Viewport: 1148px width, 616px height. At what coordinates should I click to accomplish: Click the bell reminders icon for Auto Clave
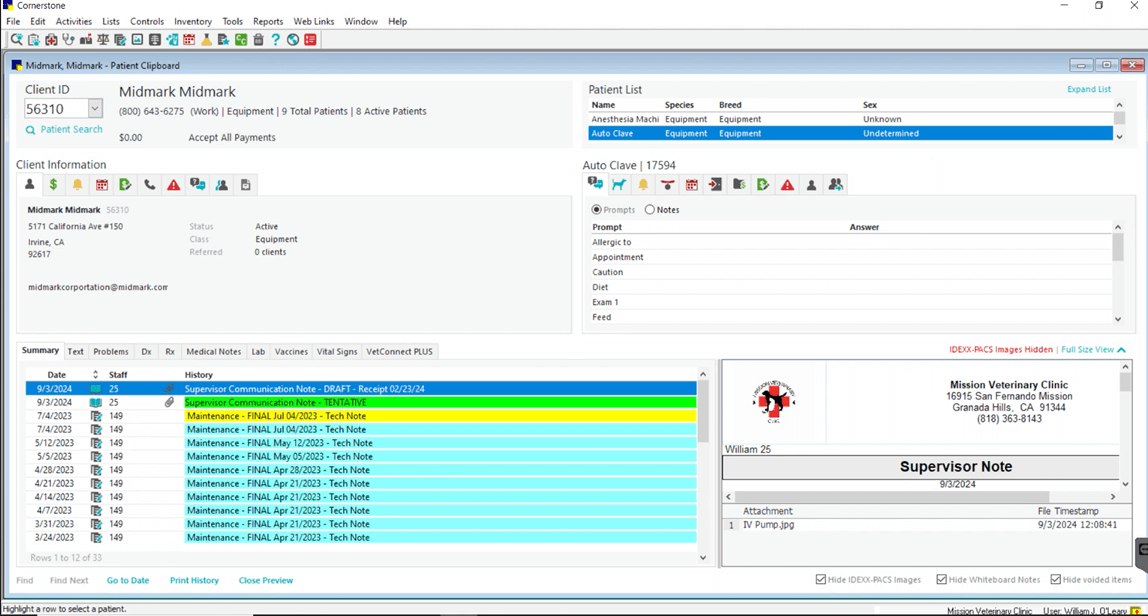pos(642,184)
